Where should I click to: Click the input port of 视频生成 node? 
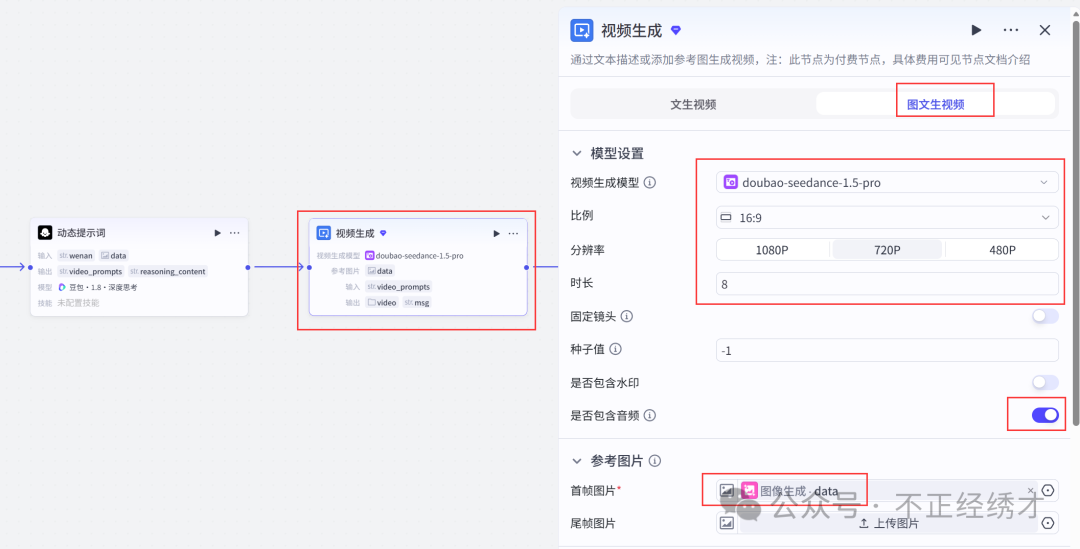tap(309, 267)
